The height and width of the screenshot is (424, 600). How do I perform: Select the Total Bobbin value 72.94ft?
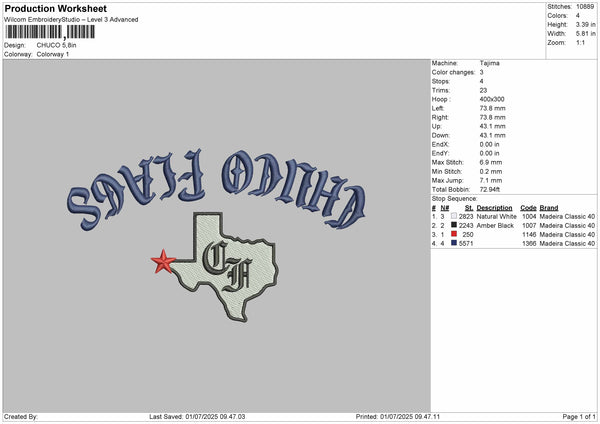click(x=489, y=189)
